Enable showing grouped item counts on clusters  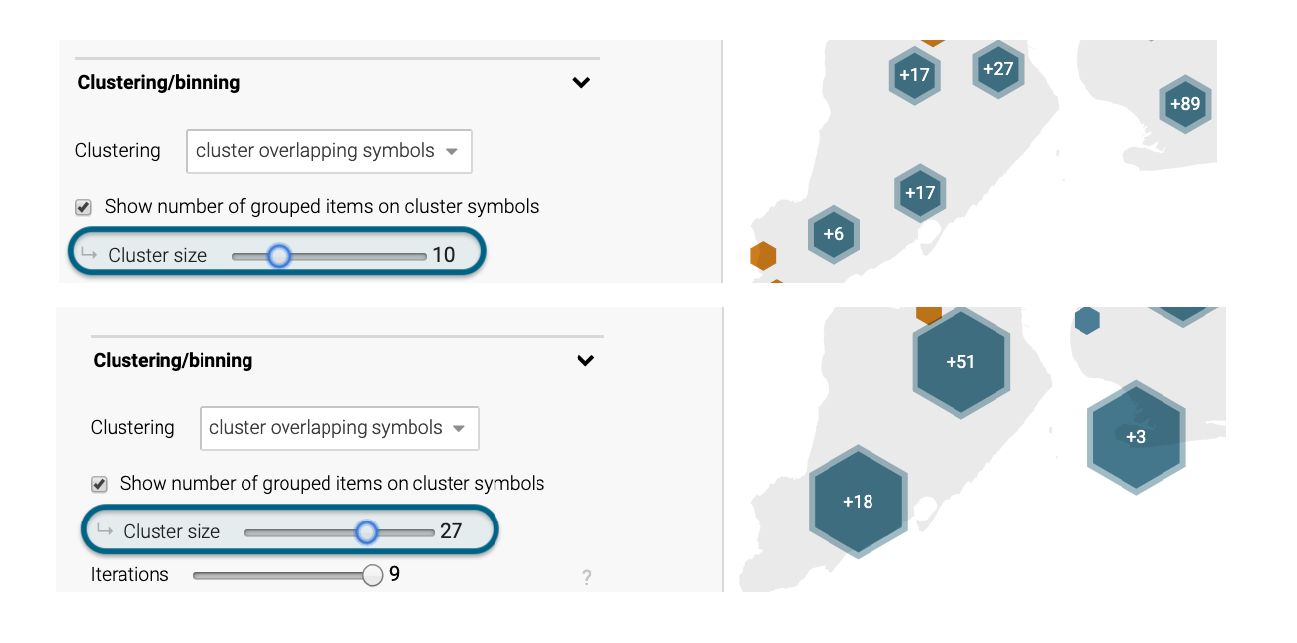pyautogui.click(x=82, y=207)
